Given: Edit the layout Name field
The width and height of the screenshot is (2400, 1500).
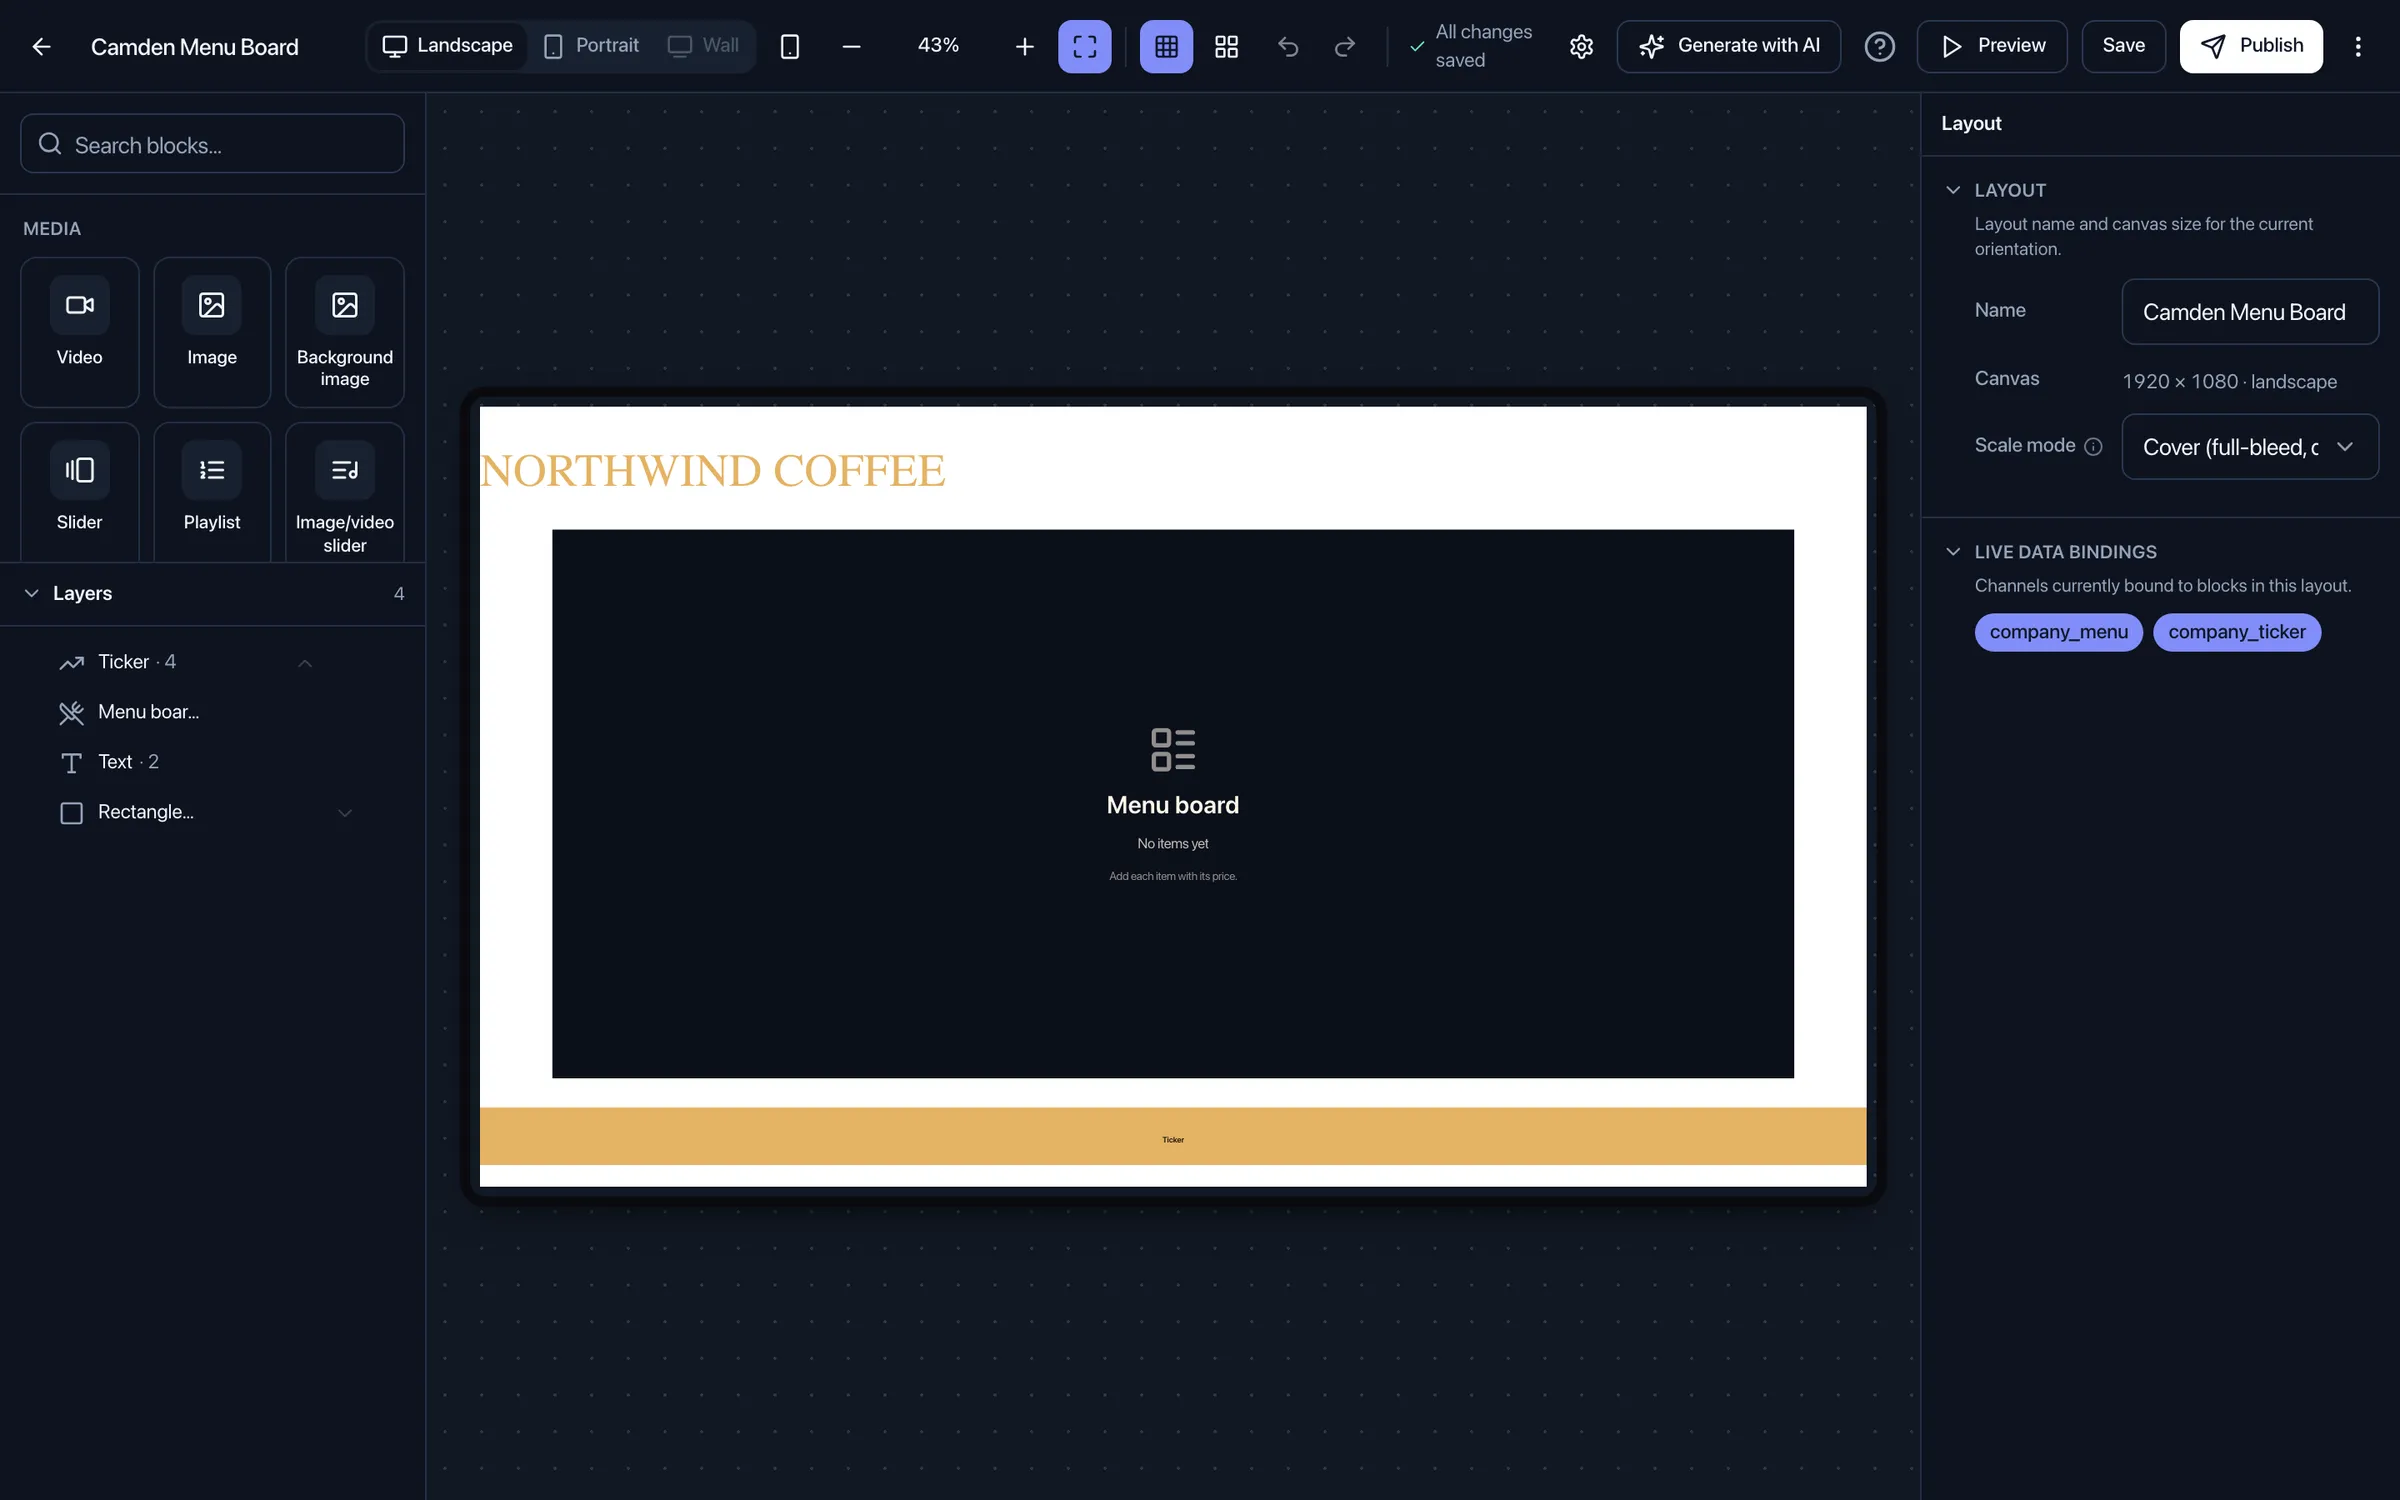Looking at the screenshot, I should tap(2250, 312).
